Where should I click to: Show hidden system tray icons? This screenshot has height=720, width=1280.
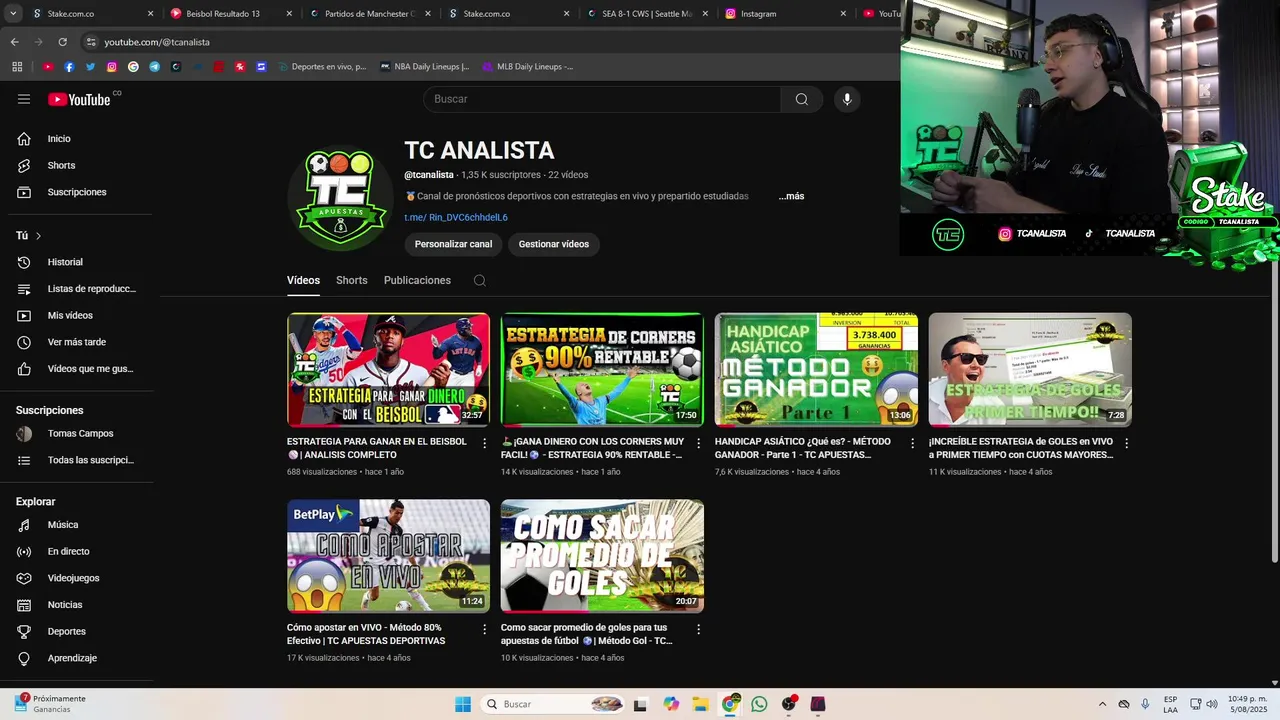pyautogui.click(x=1102, y=704)
